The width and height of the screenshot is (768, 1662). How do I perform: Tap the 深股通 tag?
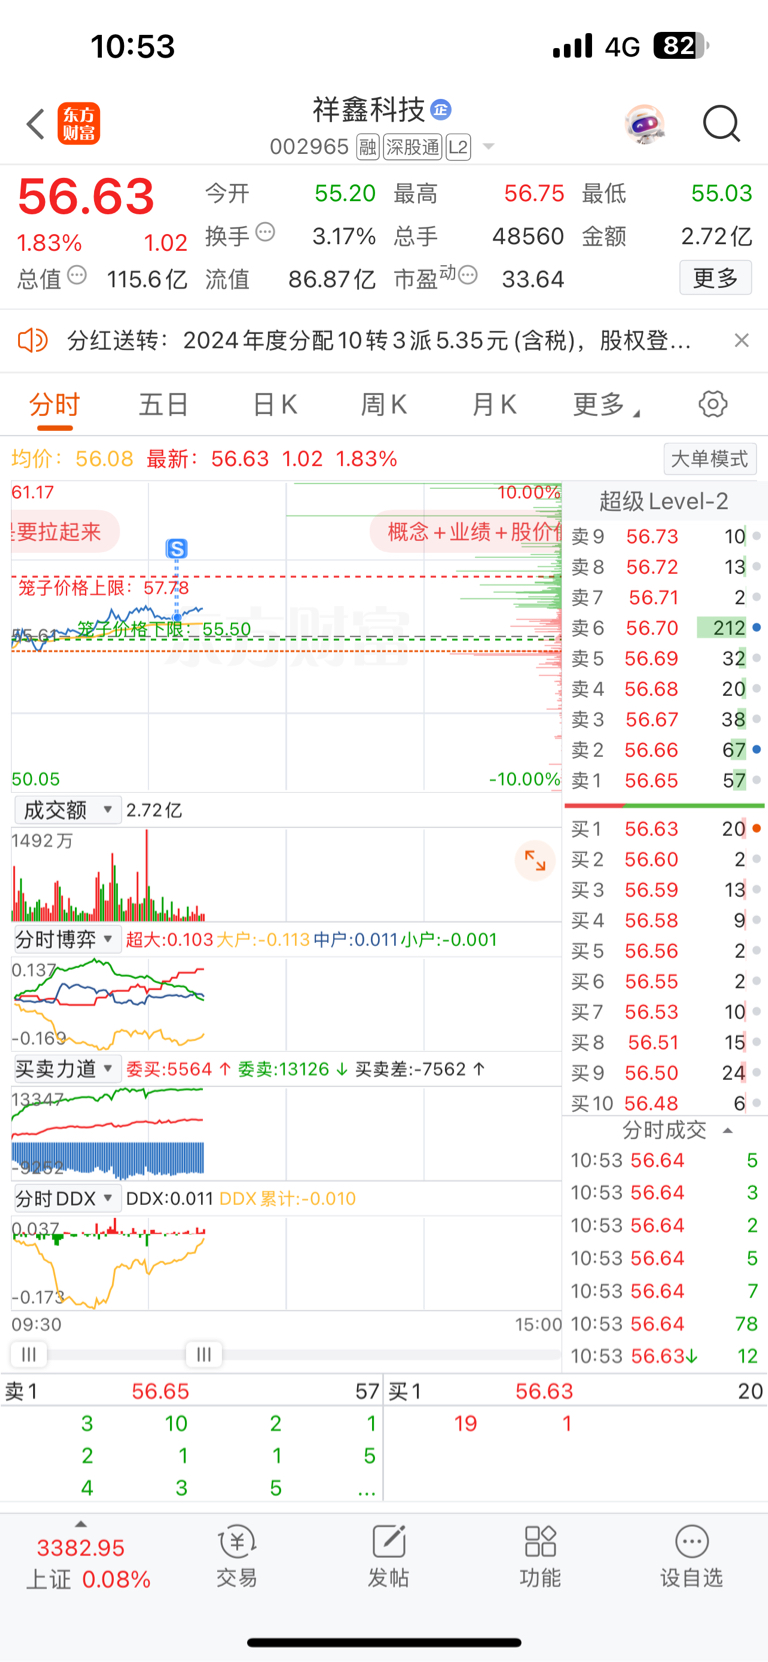tap(413, 147)
